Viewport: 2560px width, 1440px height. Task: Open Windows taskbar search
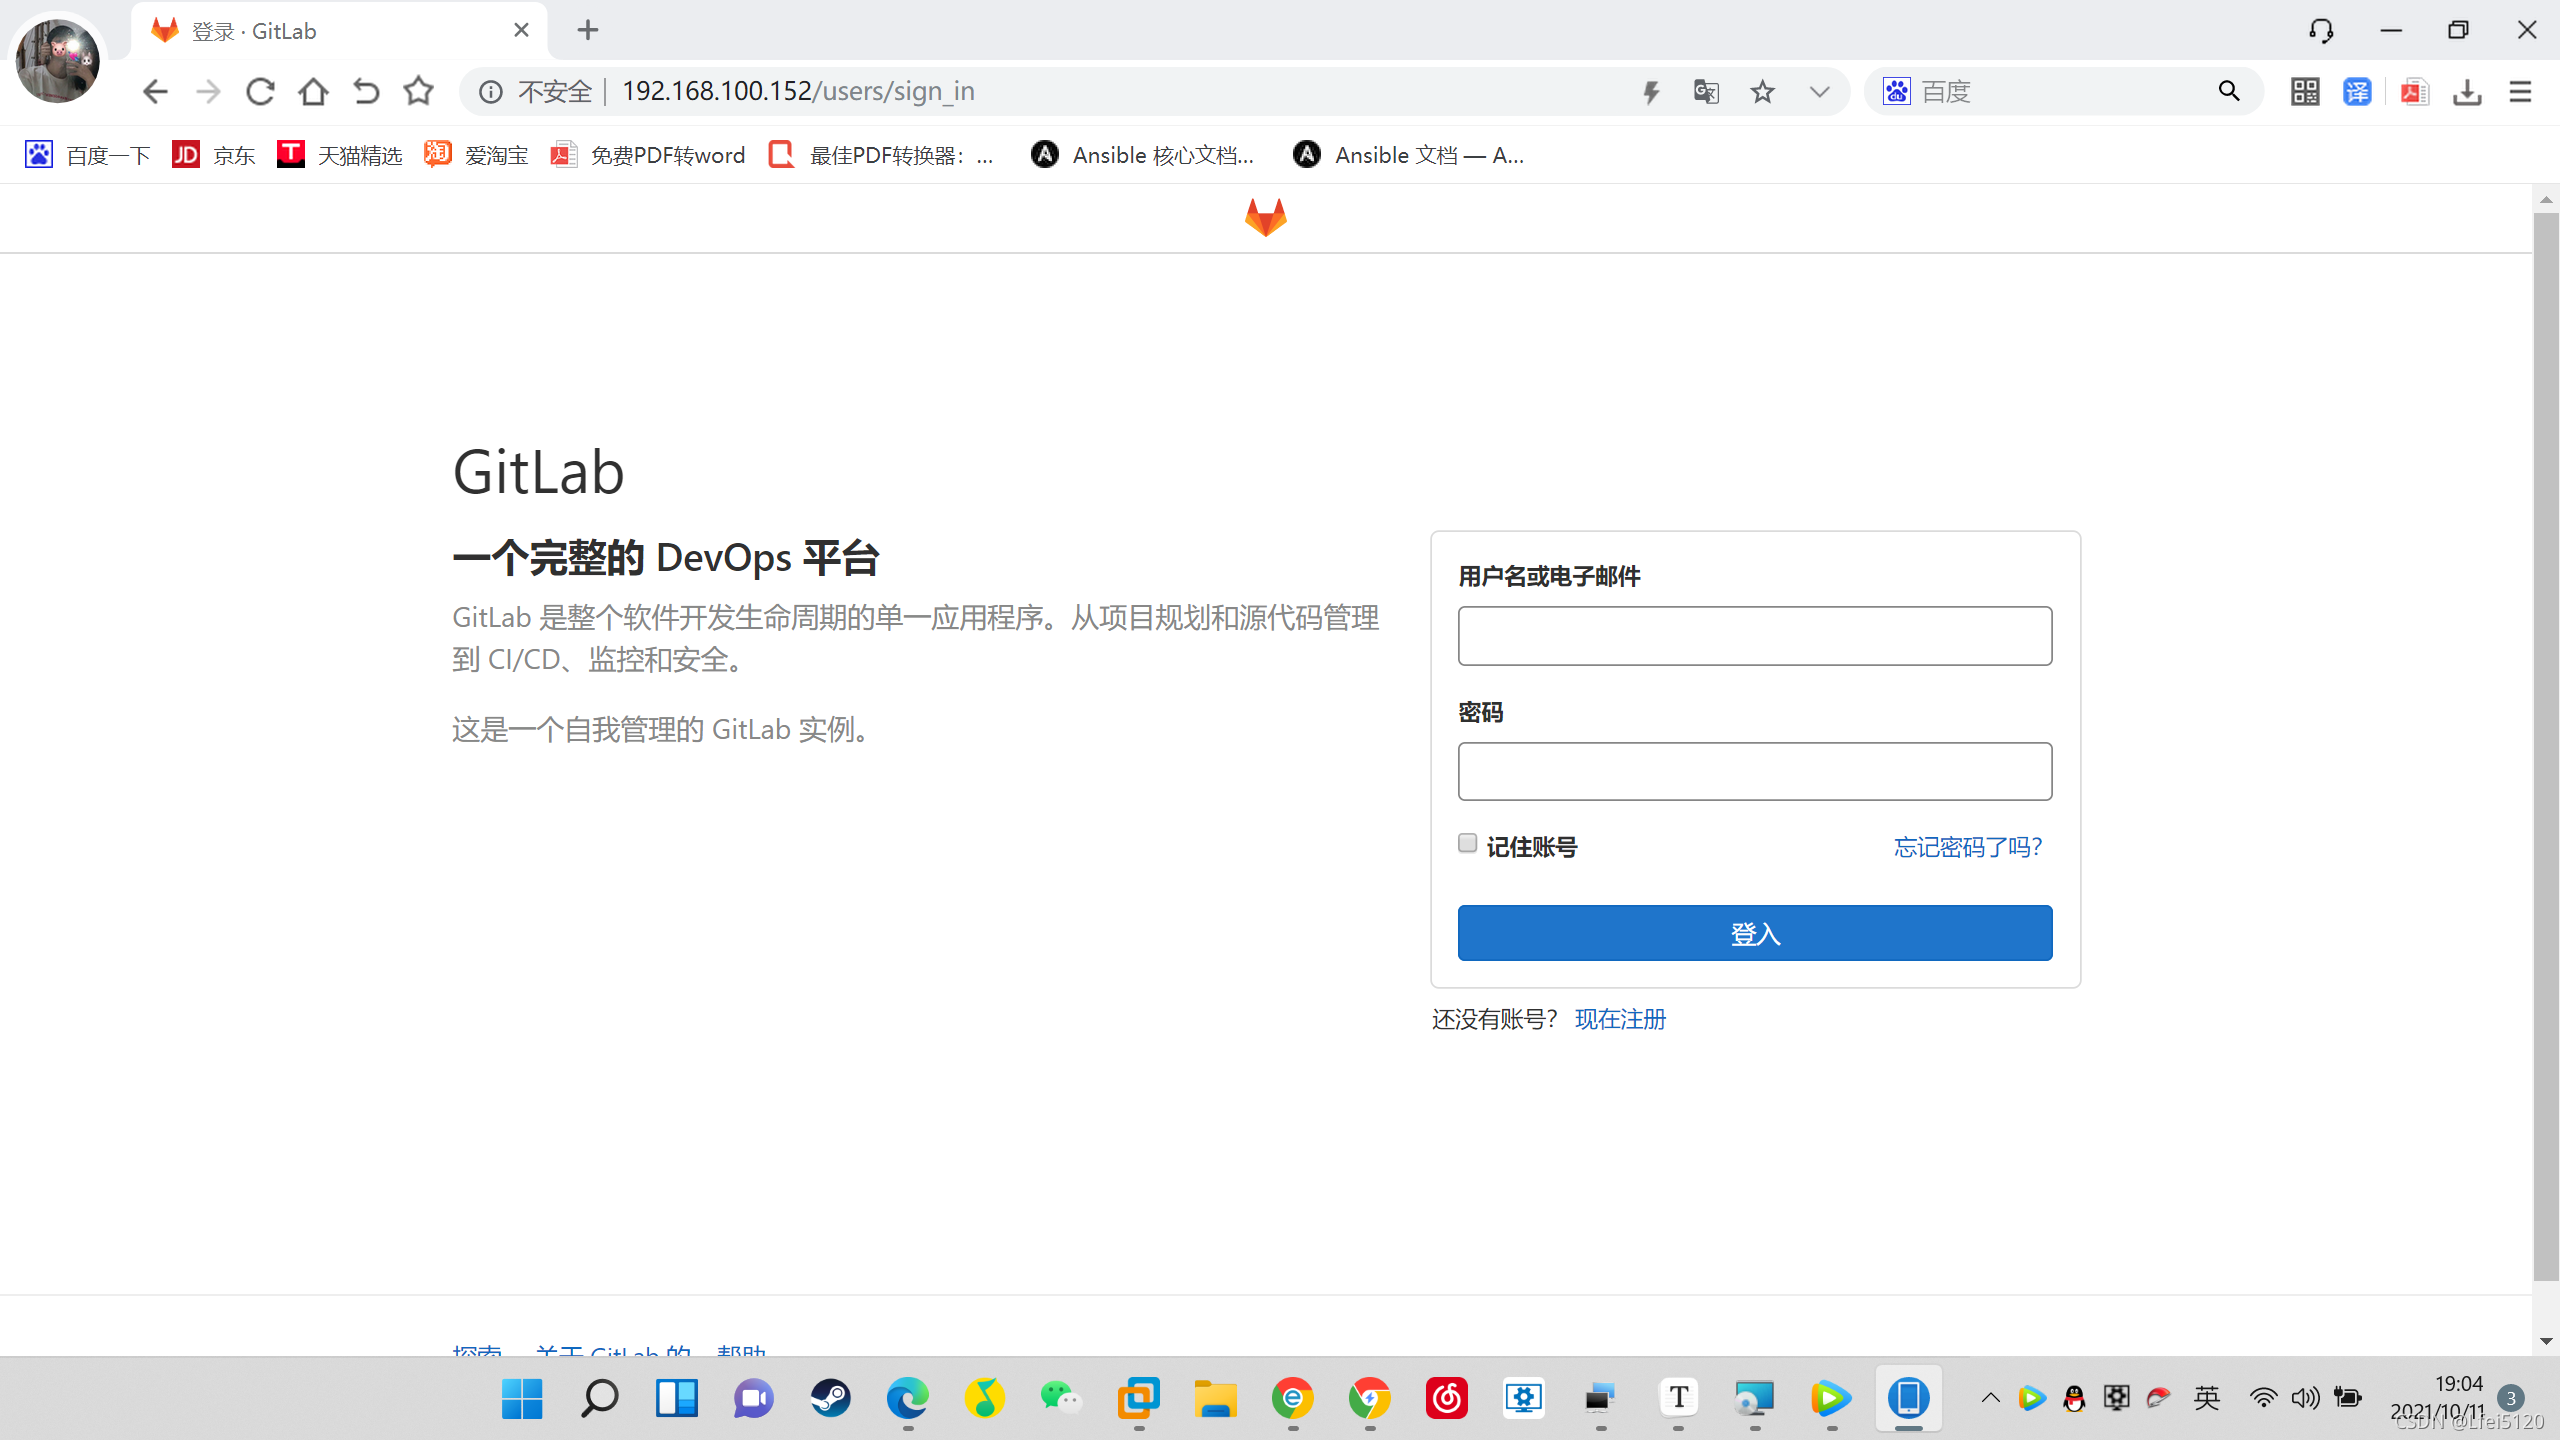tap(599, 1398)
